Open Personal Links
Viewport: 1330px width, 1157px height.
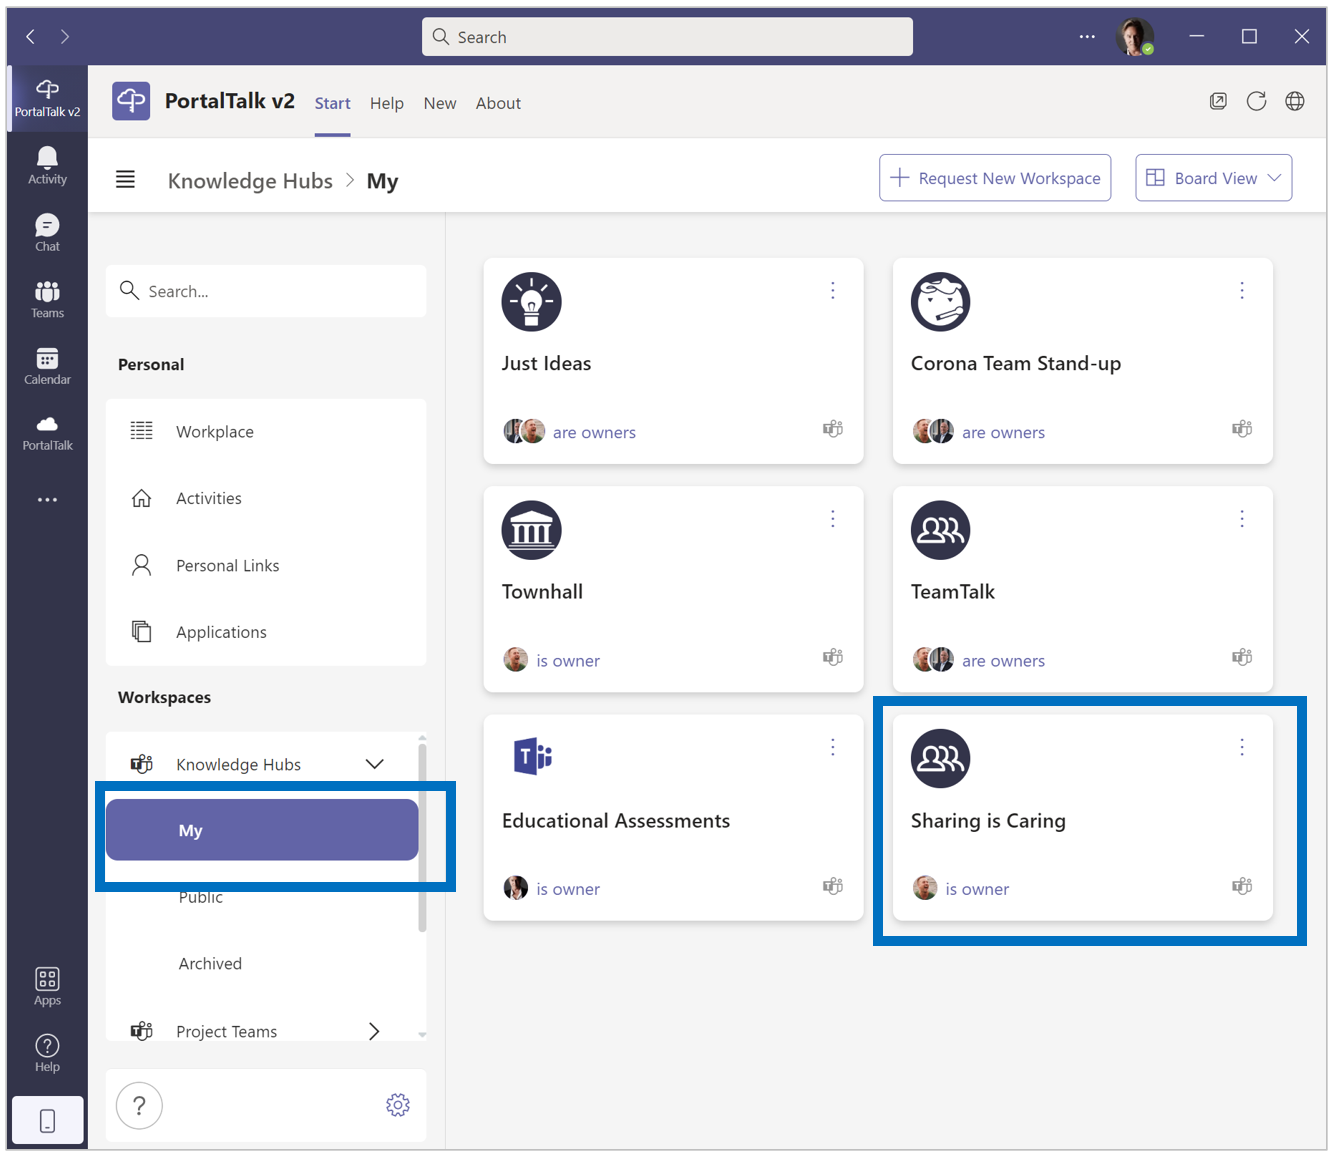pos(266,565)
